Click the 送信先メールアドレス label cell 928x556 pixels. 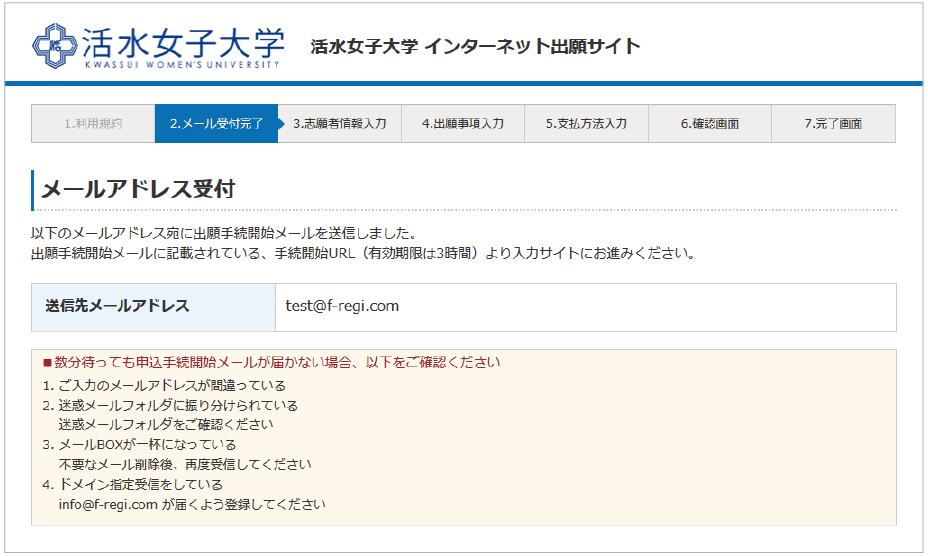(117, 306)
